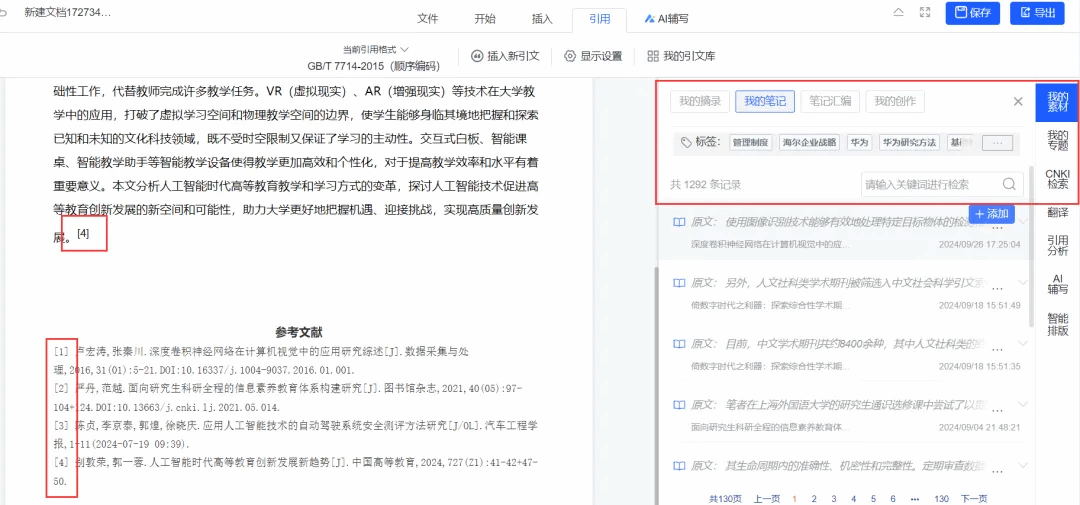
Task: Click the 保存 (Save) button
Action: pyautogui.click(x=972, y=13)
